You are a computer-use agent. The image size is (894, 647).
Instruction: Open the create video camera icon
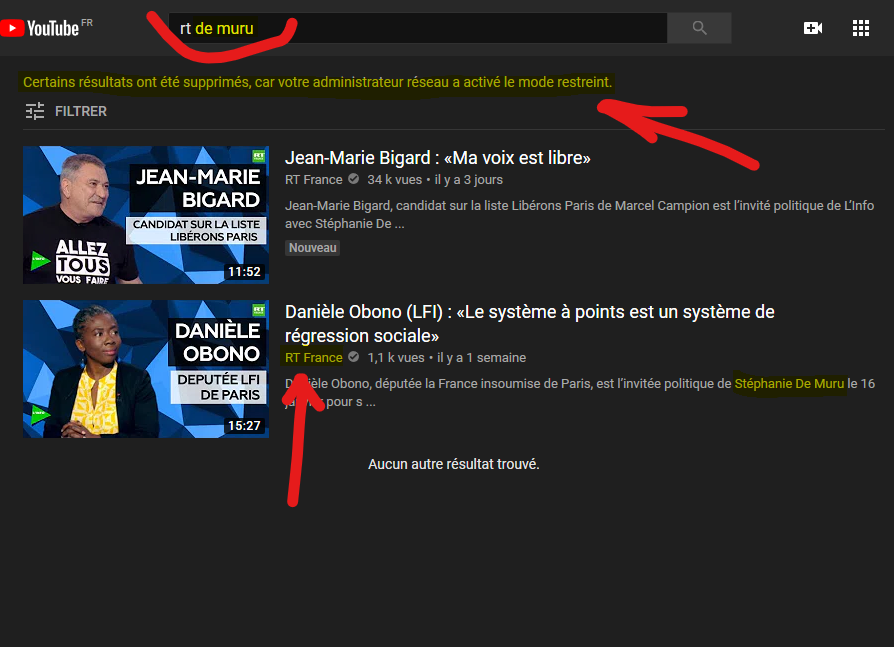pyautogui.click(x=812, y=28)
